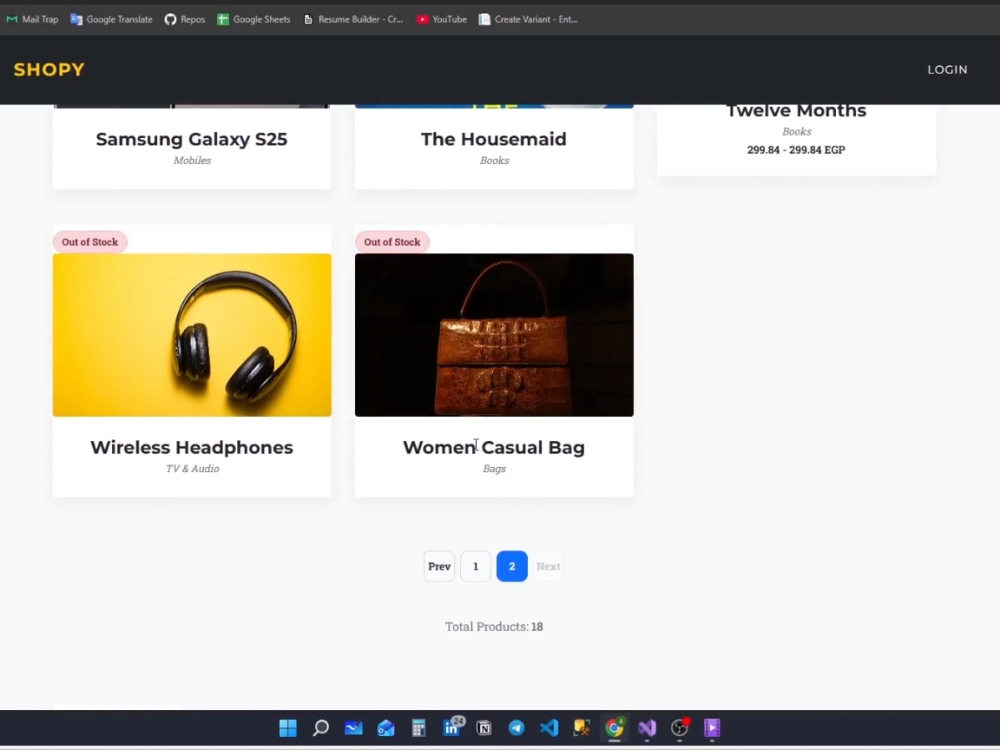Open the Wireless Headphones product image
The height and width of the screenshot is (750, 1000).
192,335
